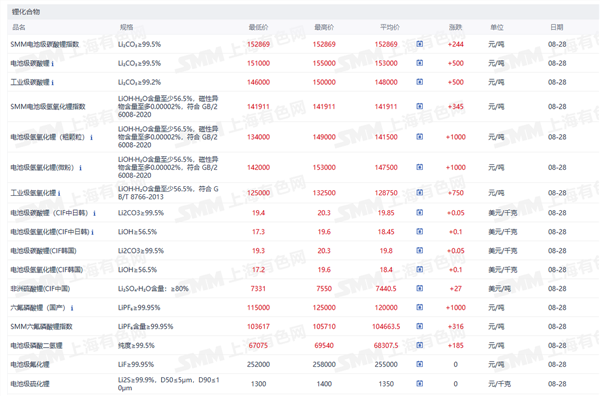Open chart icon for 电池级氟化锂 row
Viewport: 600px width, 396px height.
tap(419, 364)
